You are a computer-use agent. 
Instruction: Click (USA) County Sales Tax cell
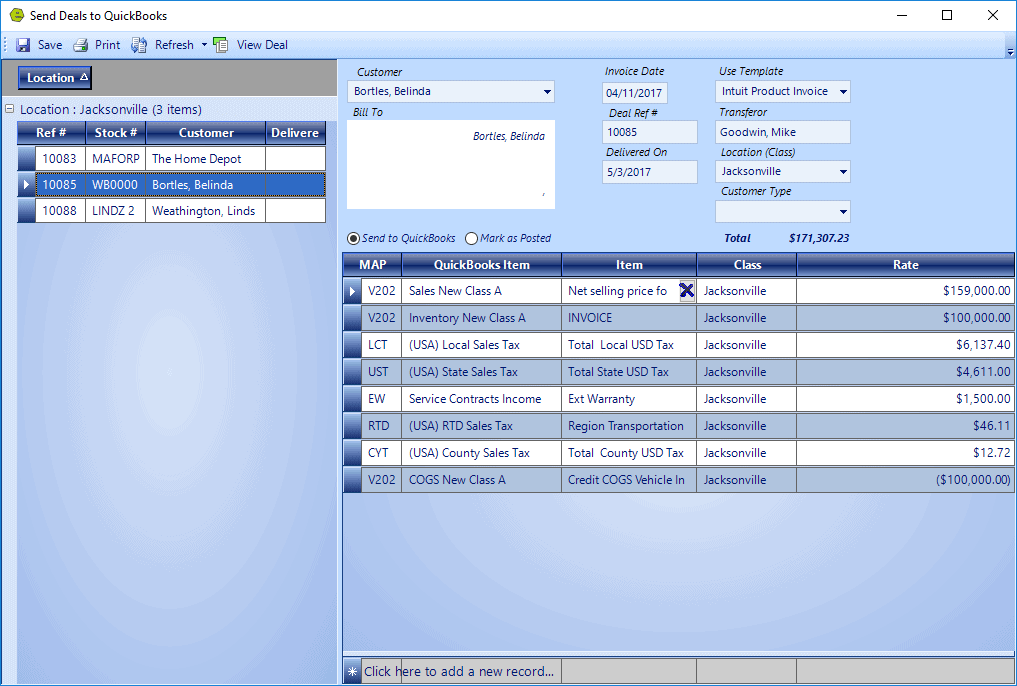[x=481, y=453]
